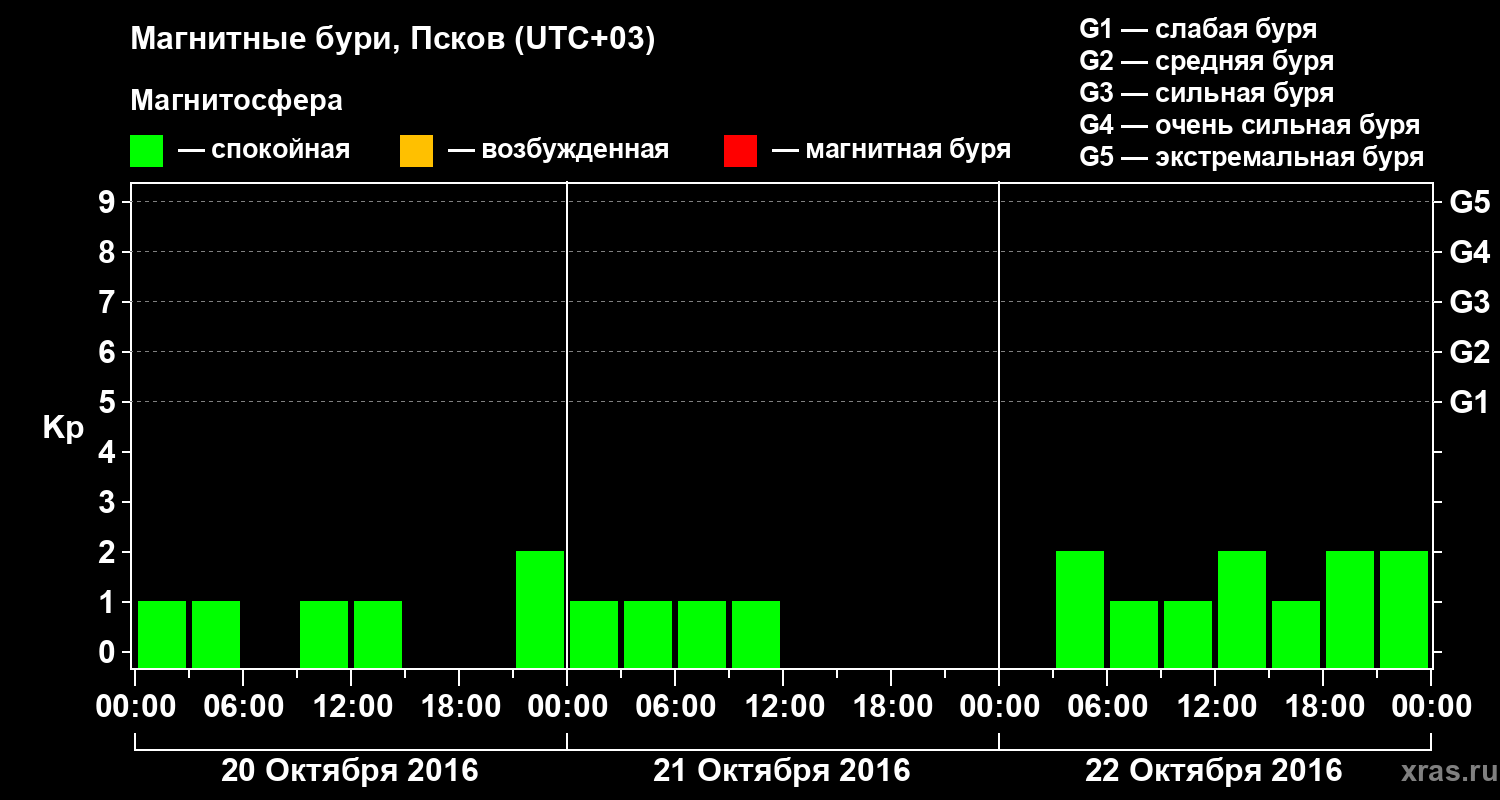Viewport: 1500px width, 800px height.
Task: Click the G4 right axis label
Action: tap(1470, 252)
